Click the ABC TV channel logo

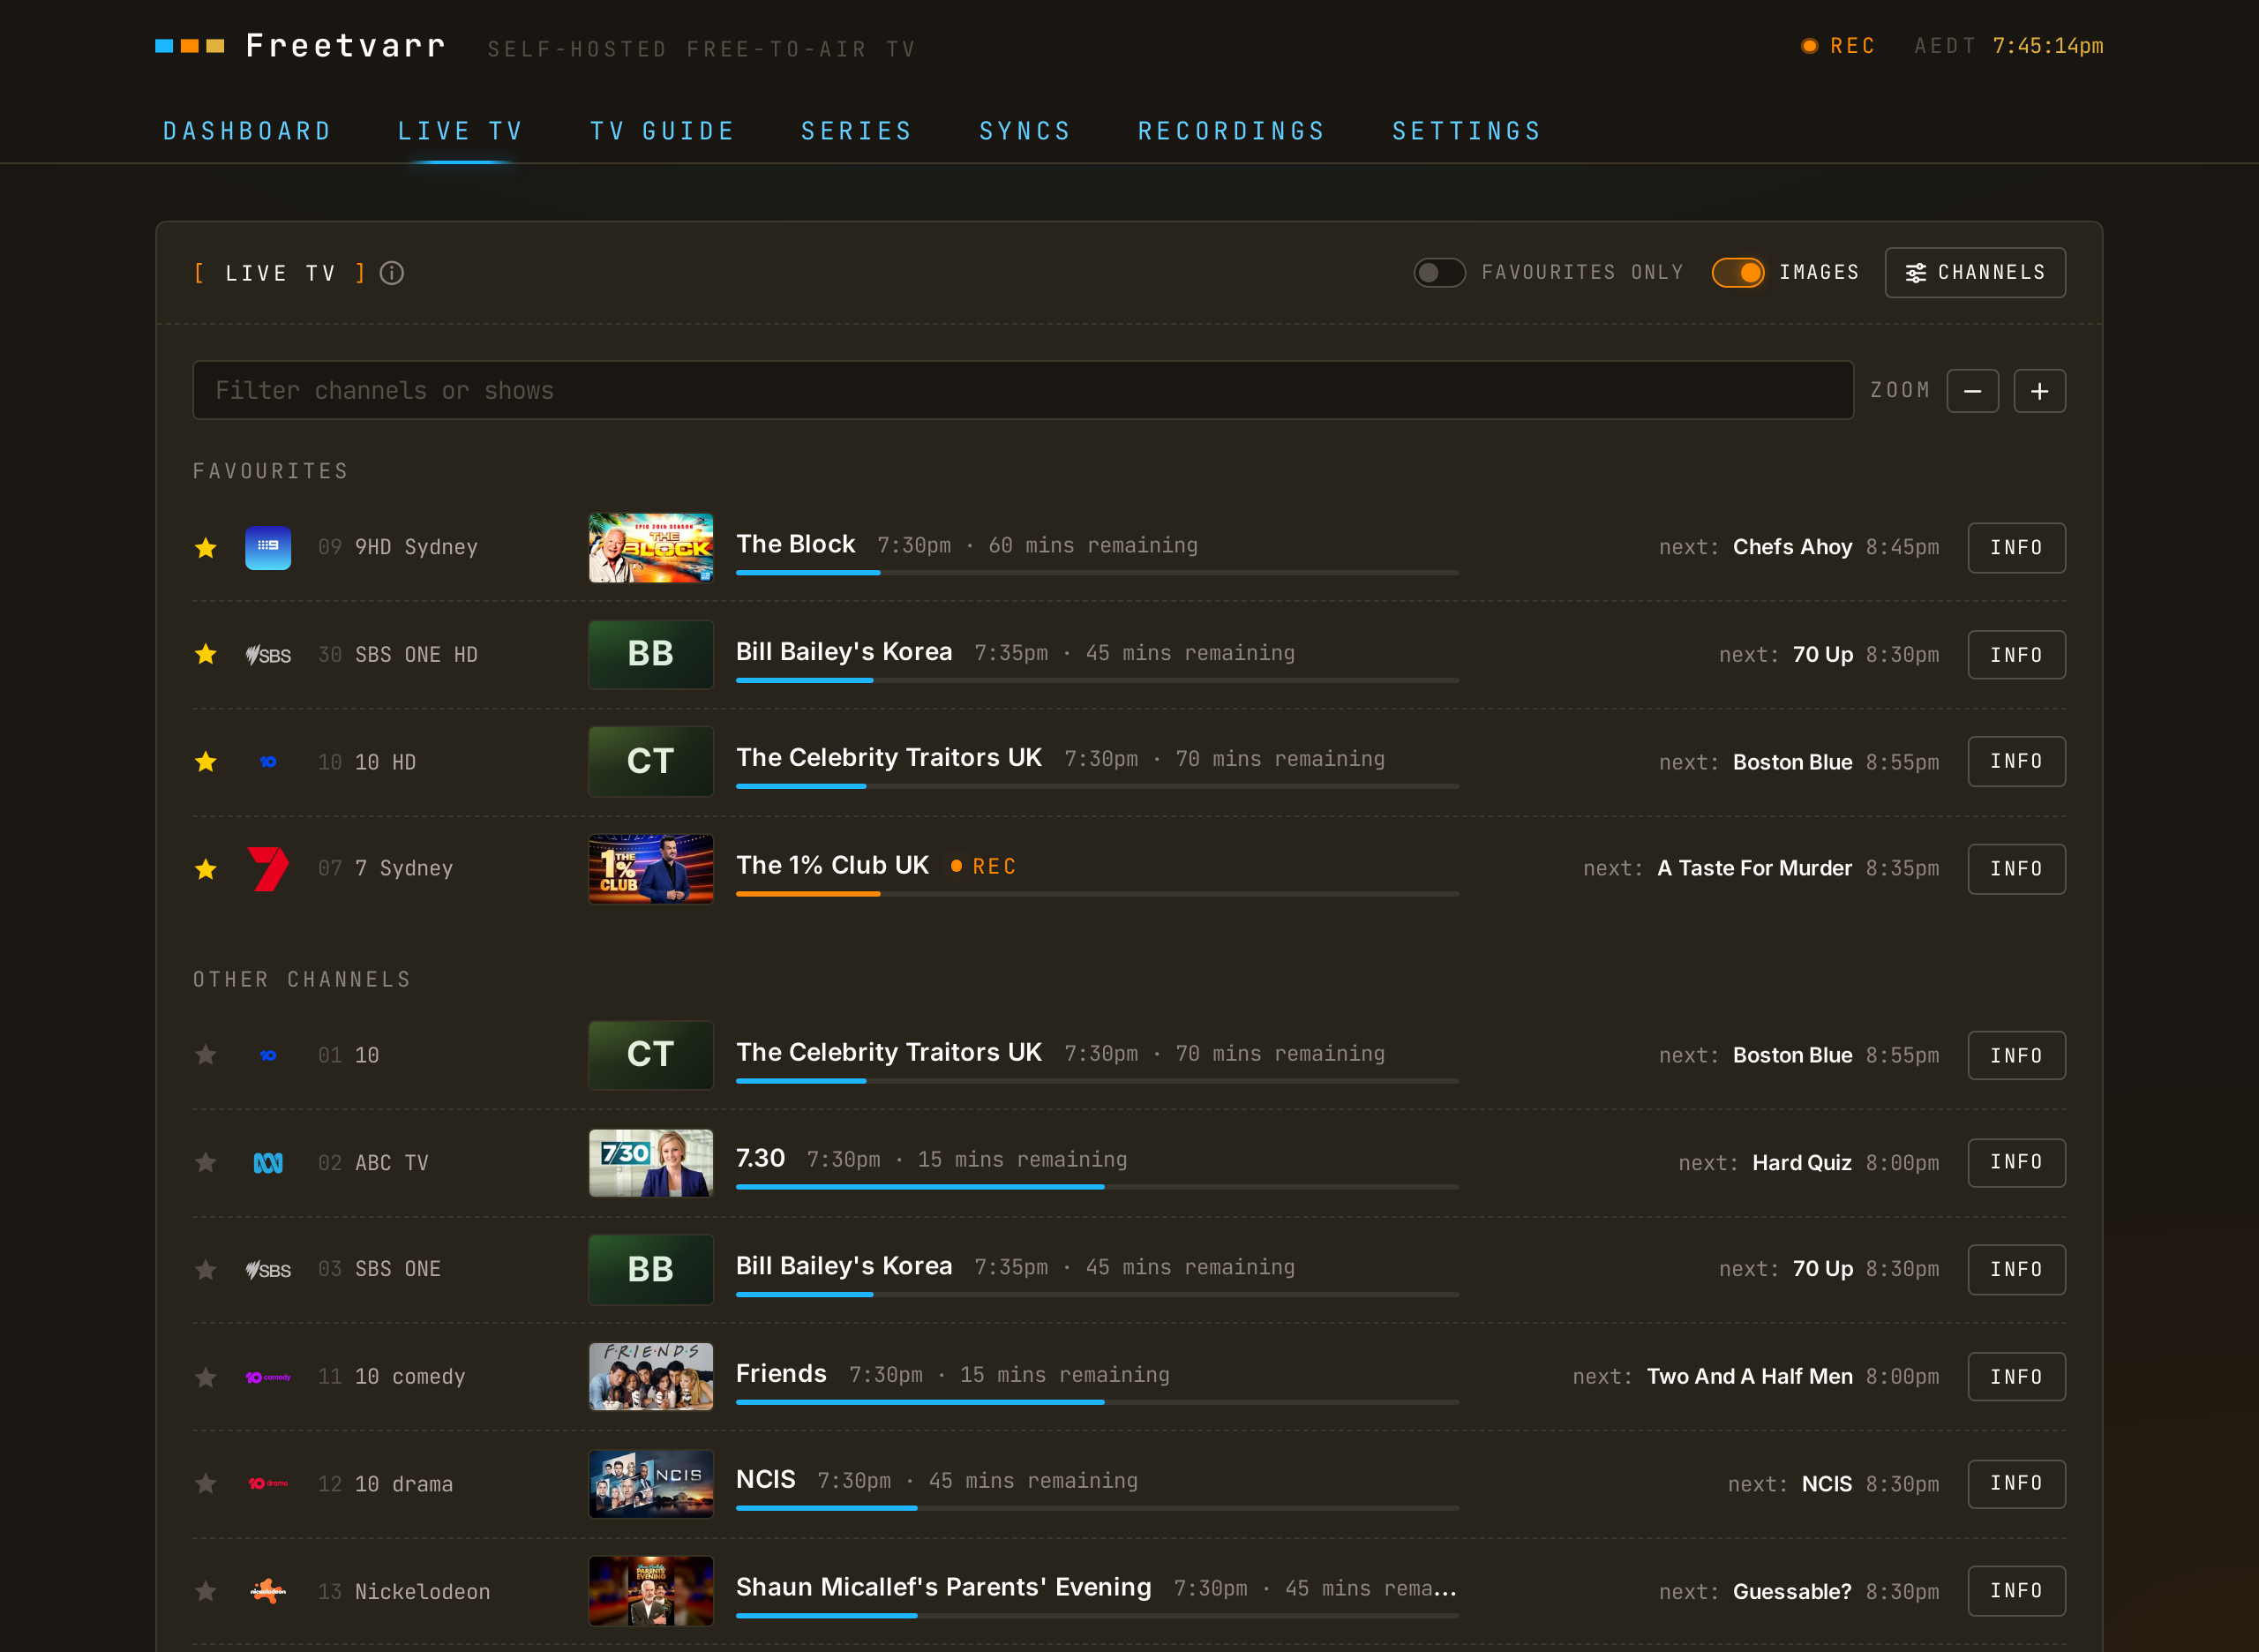click(268, 1163)
